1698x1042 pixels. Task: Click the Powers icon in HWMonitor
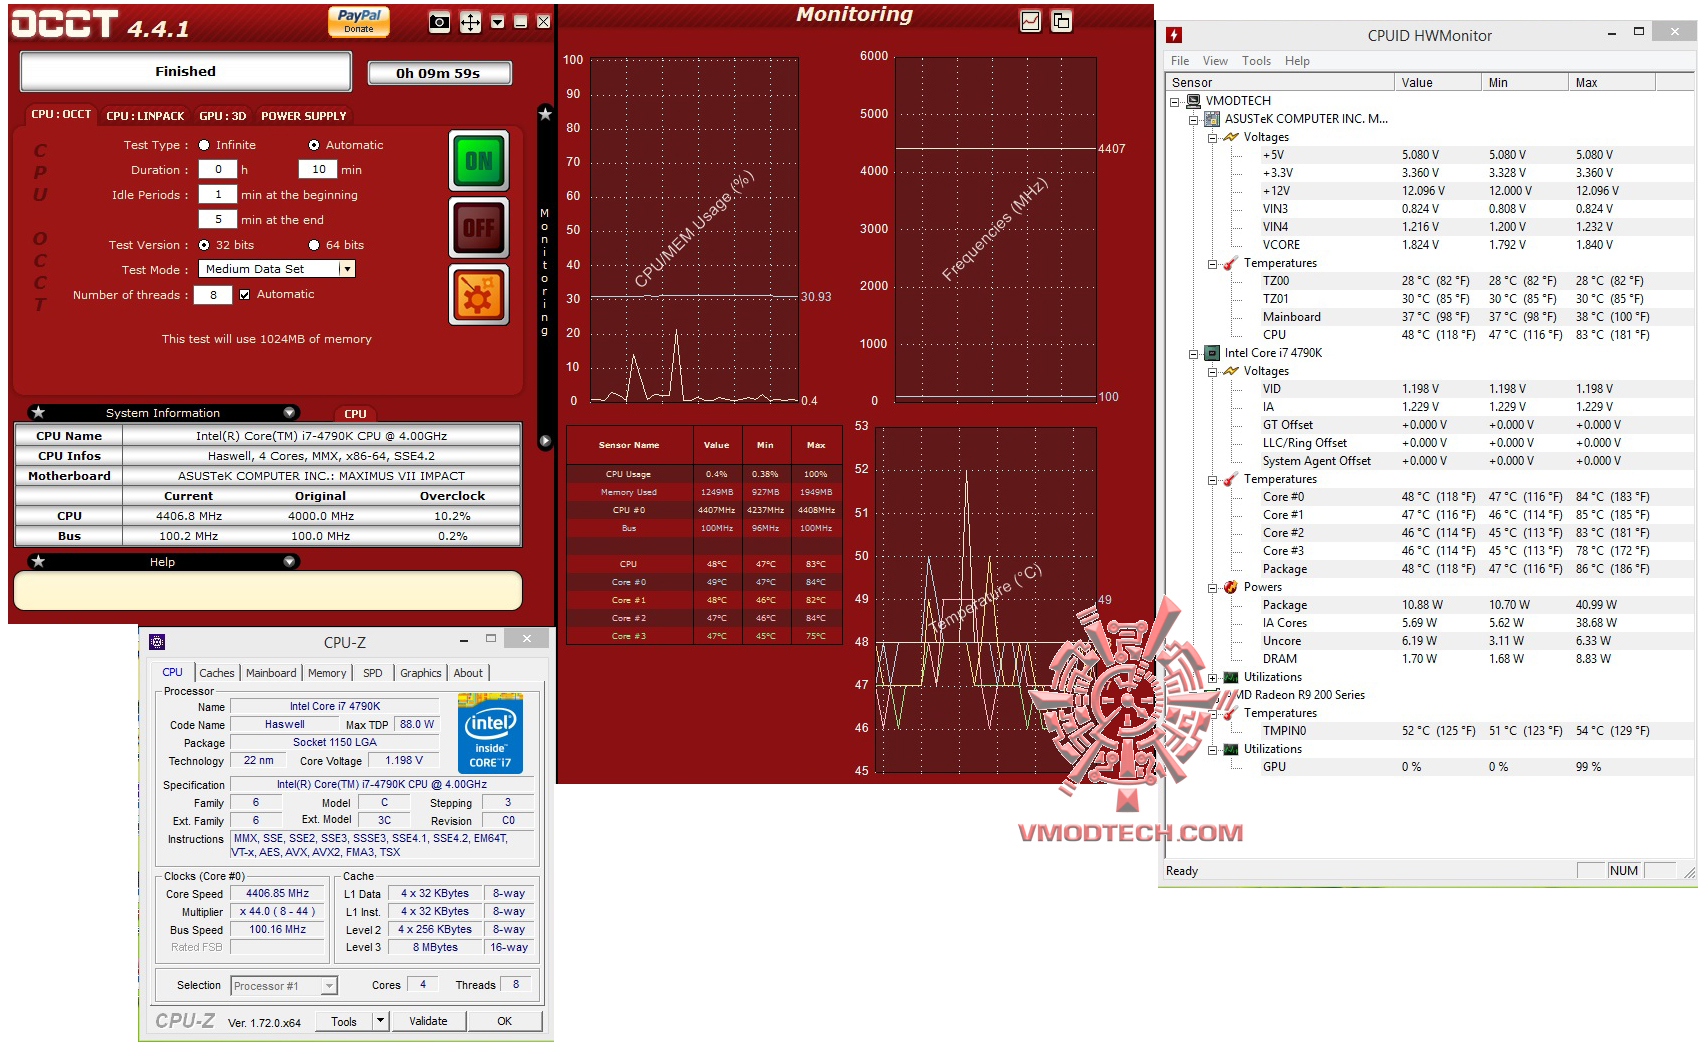pos(1231,587)
